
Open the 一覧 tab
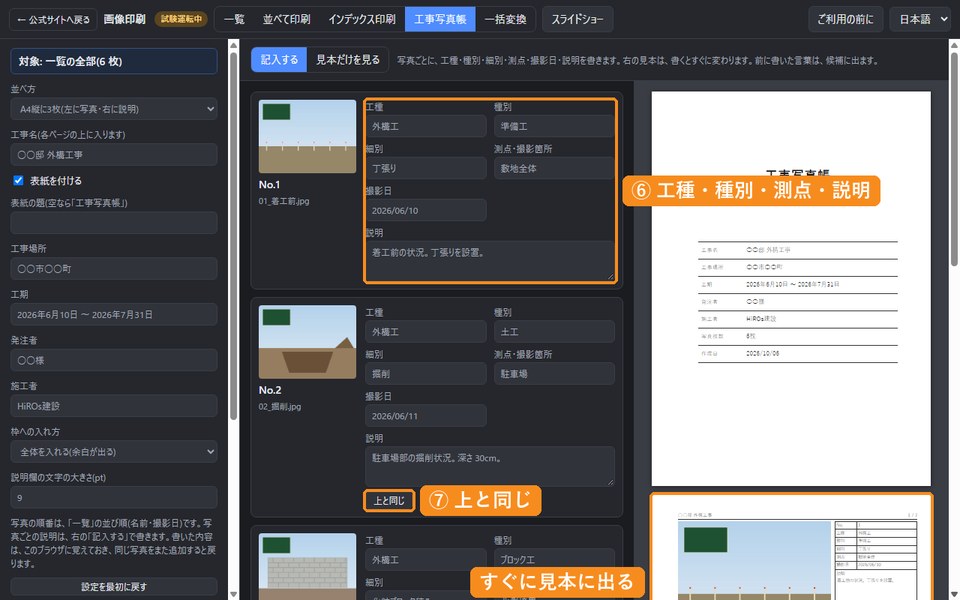234,20
